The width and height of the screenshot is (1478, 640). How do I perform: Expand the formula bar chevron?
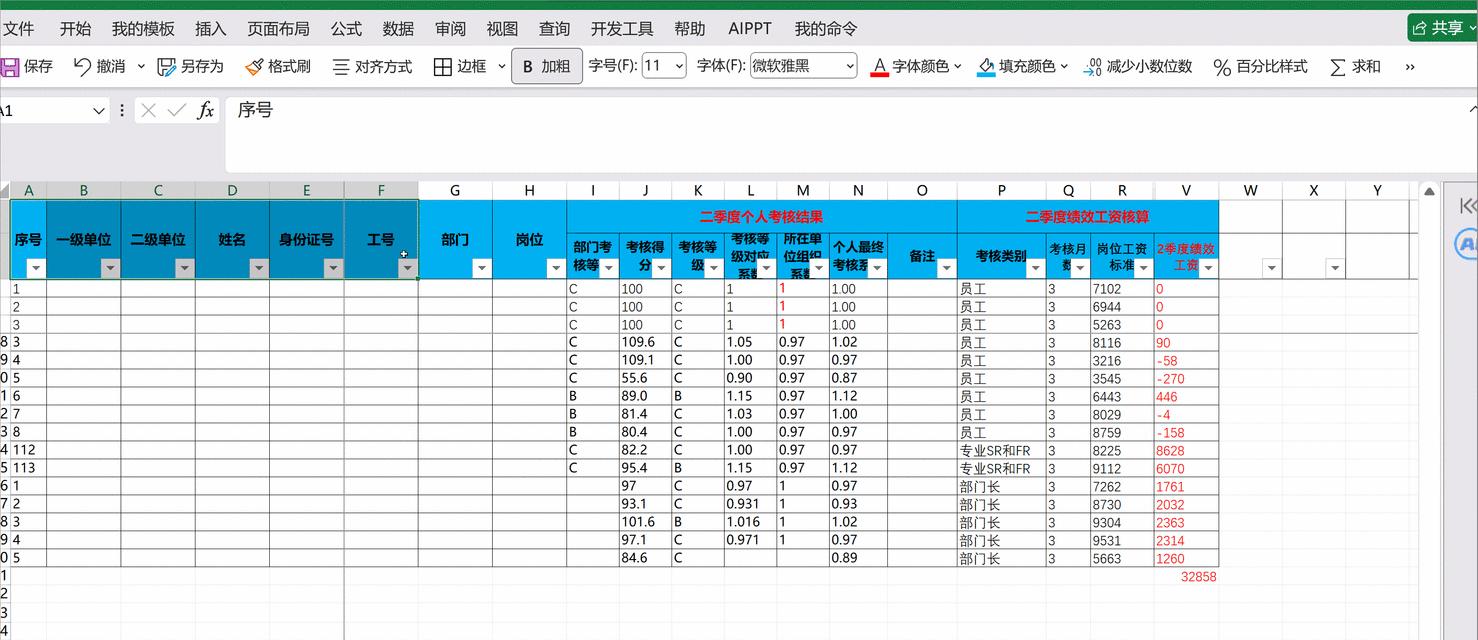tap(1473, 109)
